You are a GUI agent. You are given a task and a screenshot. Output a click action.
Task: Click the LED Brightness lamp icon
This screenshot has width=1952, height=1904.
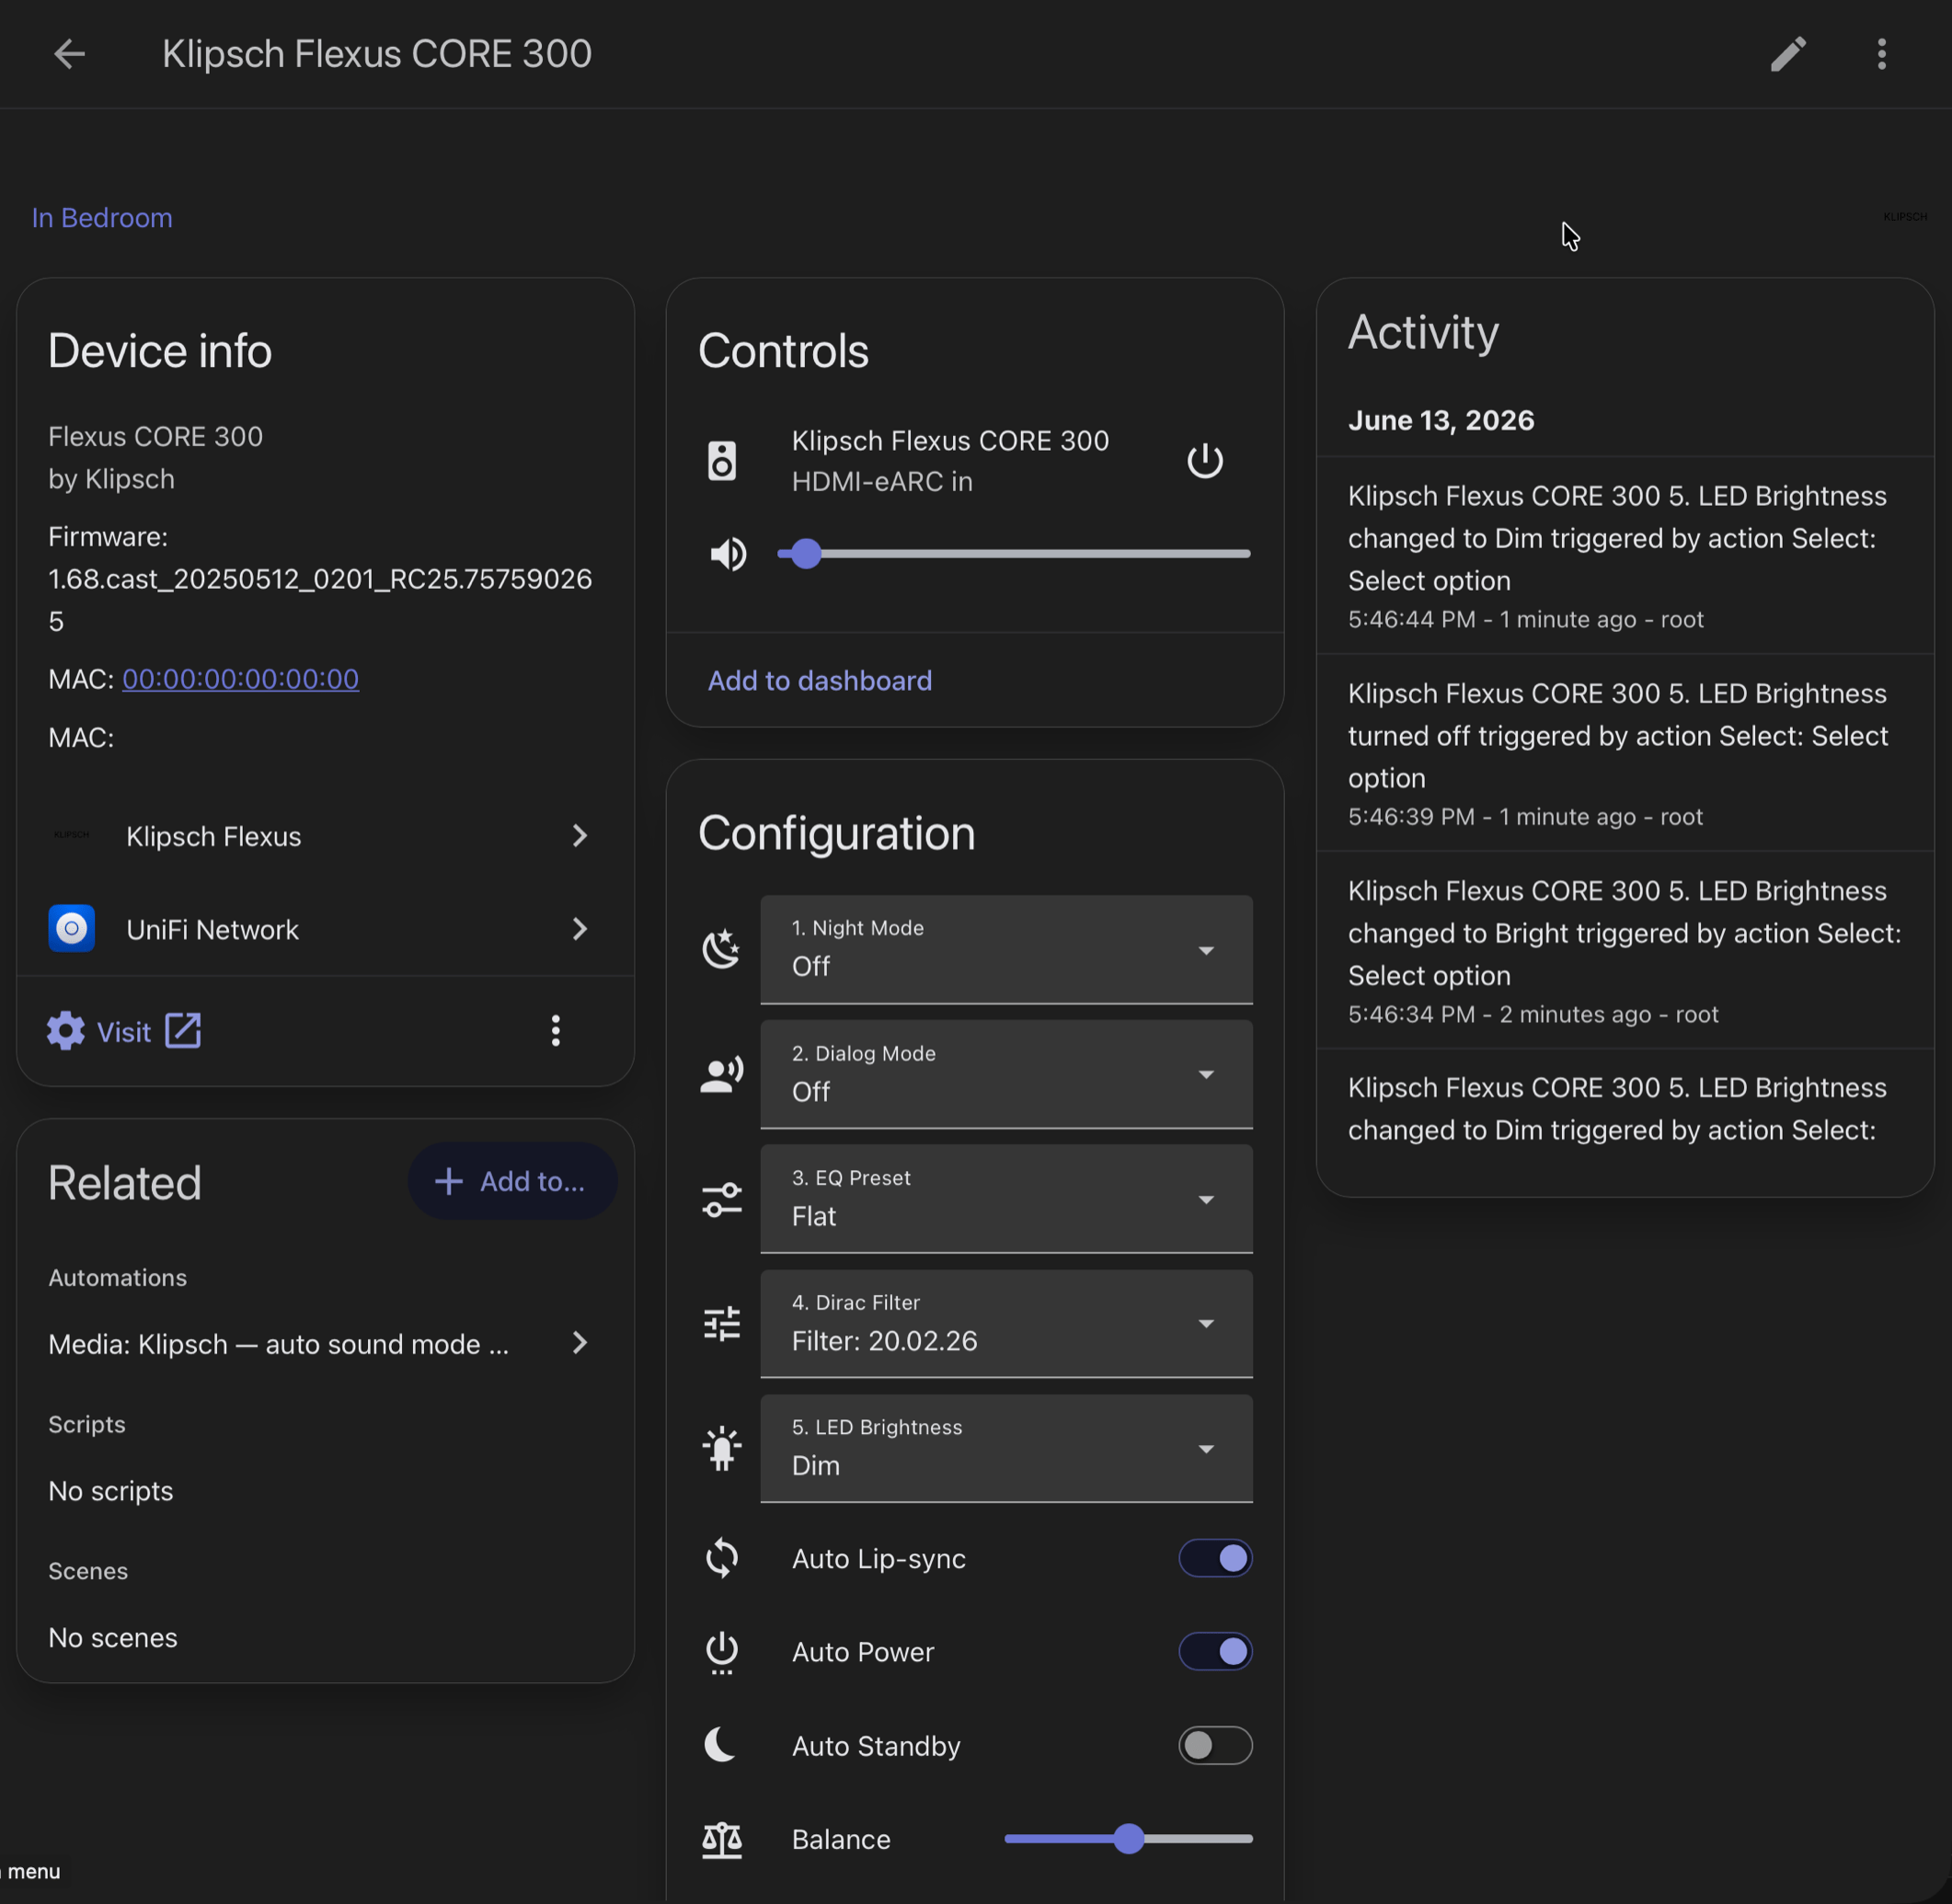pyautogui.click(x=721, y=1449)
